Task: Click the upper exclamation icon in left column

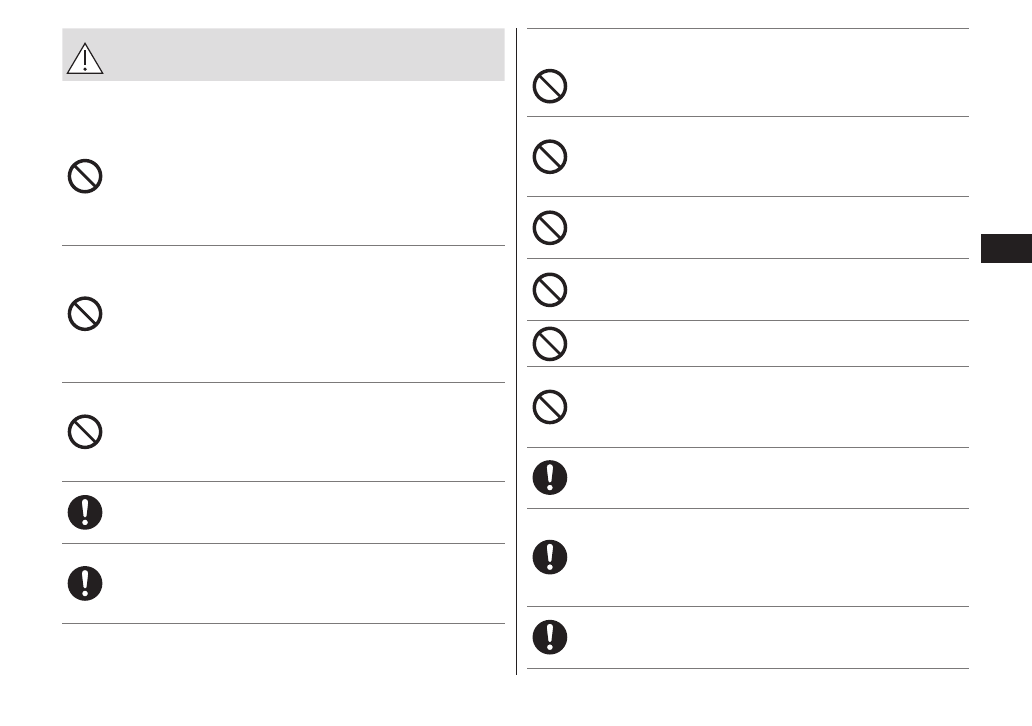Action: pos(84,513)
